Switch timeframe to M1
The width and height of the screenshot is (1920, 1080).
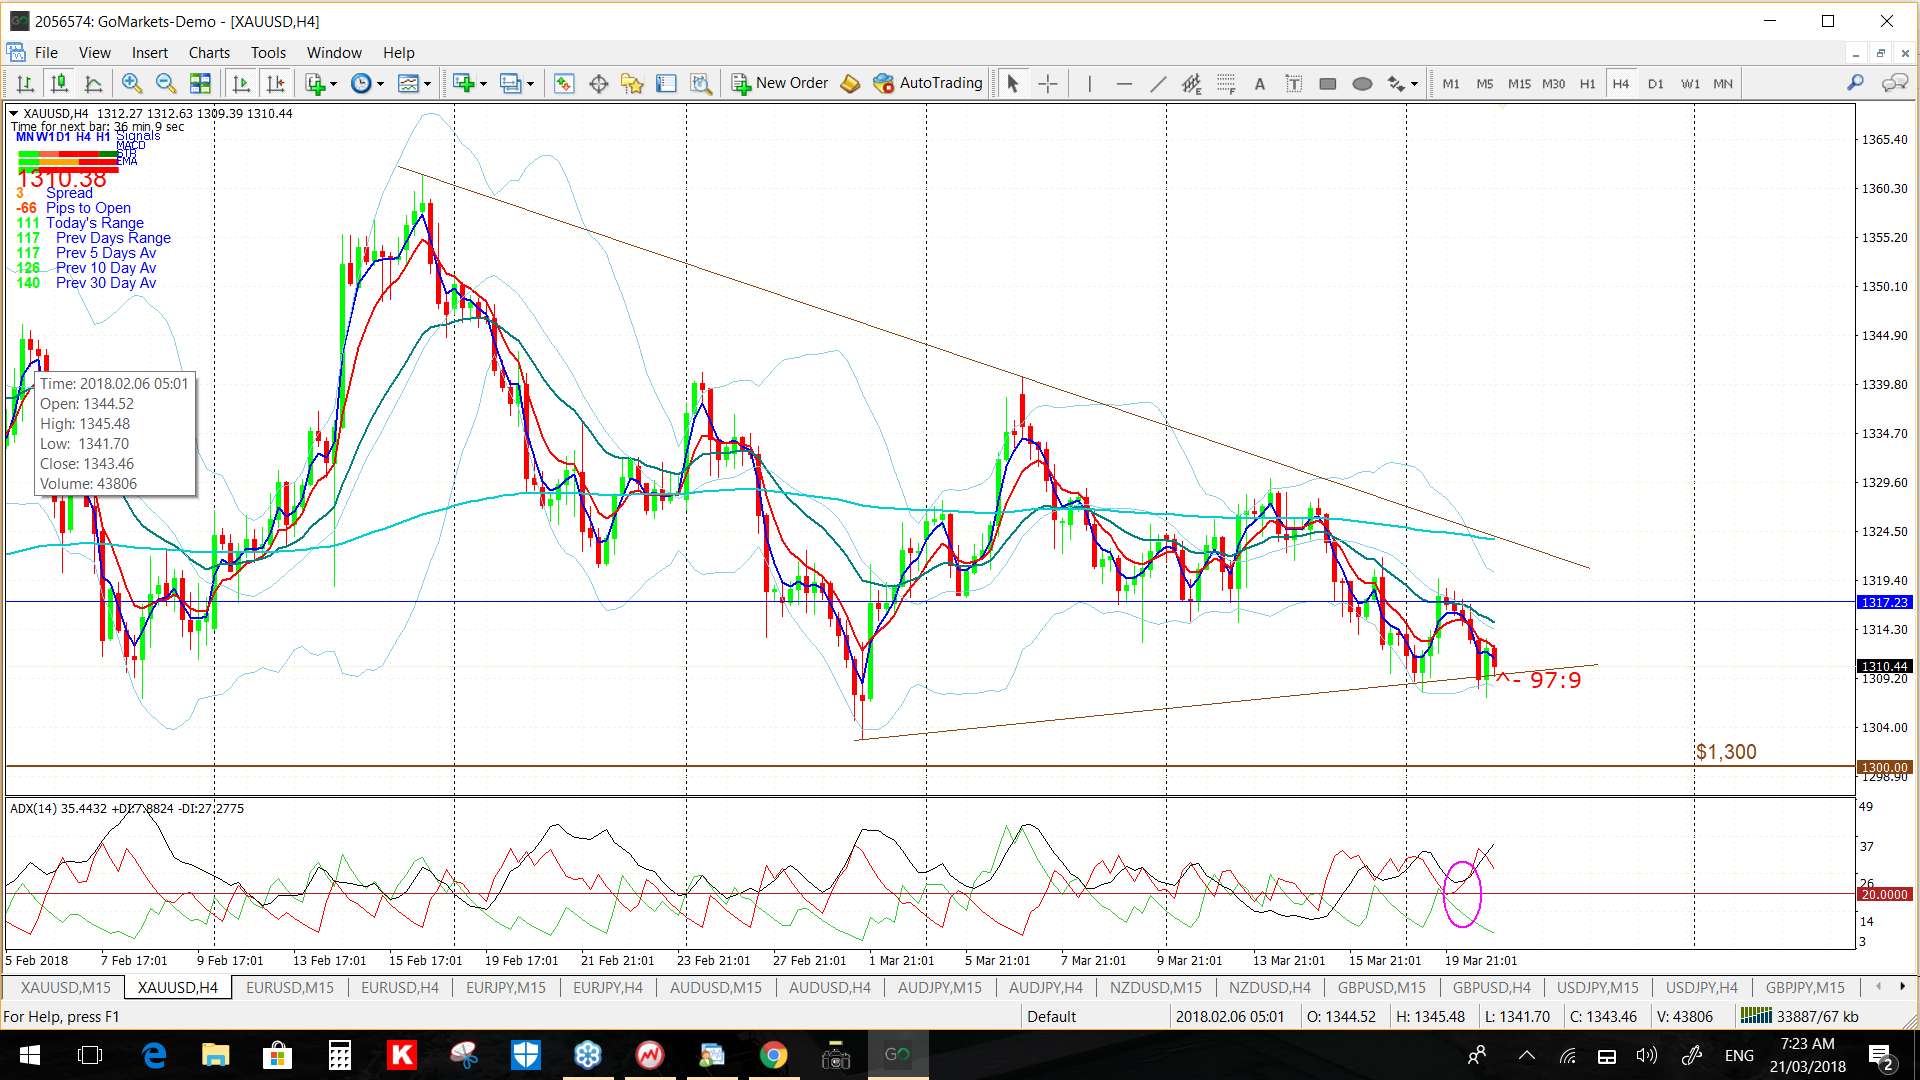click(1451, 84)
